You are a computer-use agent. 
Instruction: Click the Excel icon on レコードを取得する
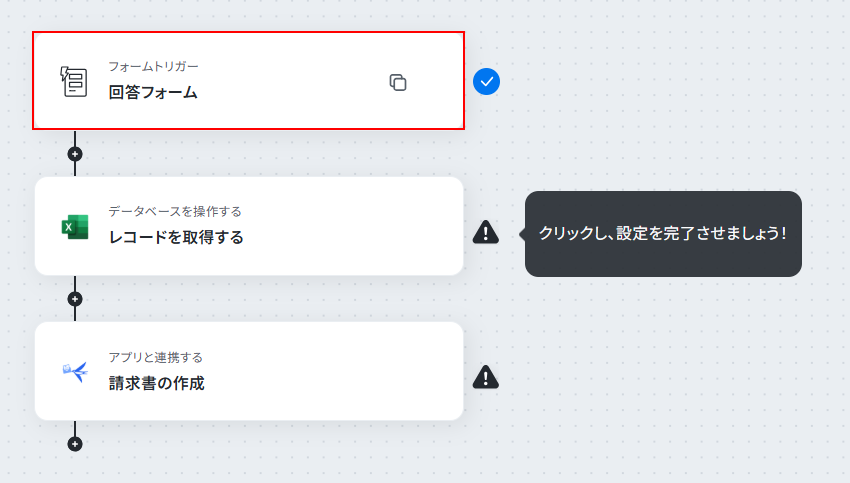pos(75,227)
